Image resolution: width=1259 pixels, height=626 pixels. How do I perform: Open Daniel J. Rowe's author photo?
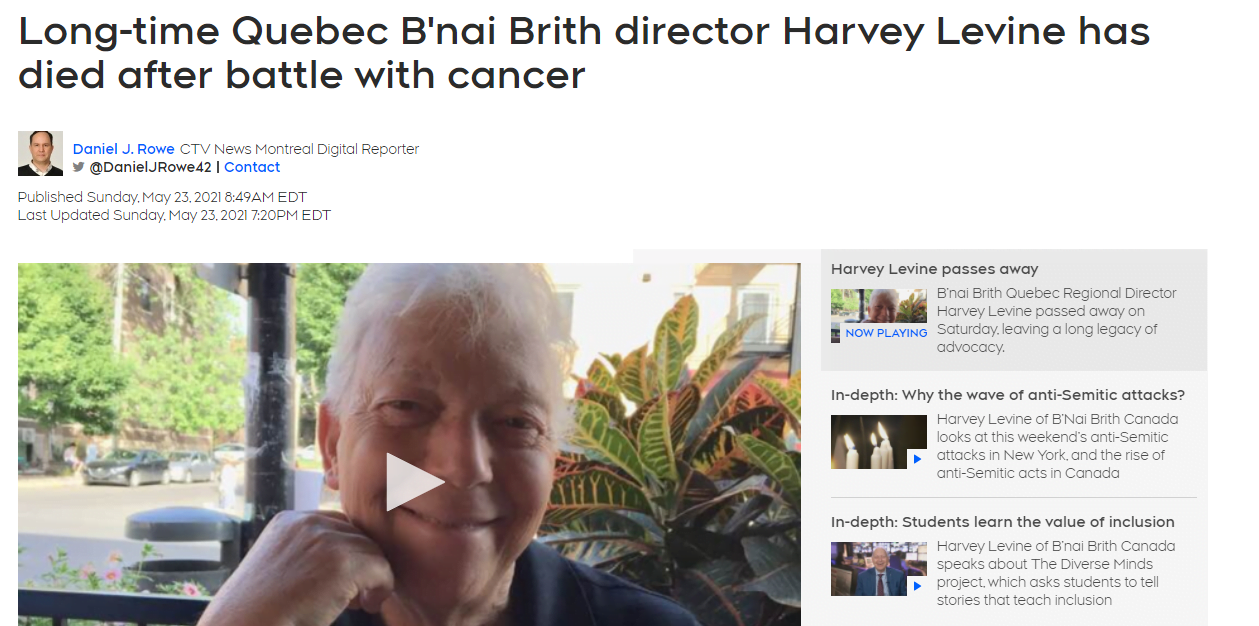point(40,154)
